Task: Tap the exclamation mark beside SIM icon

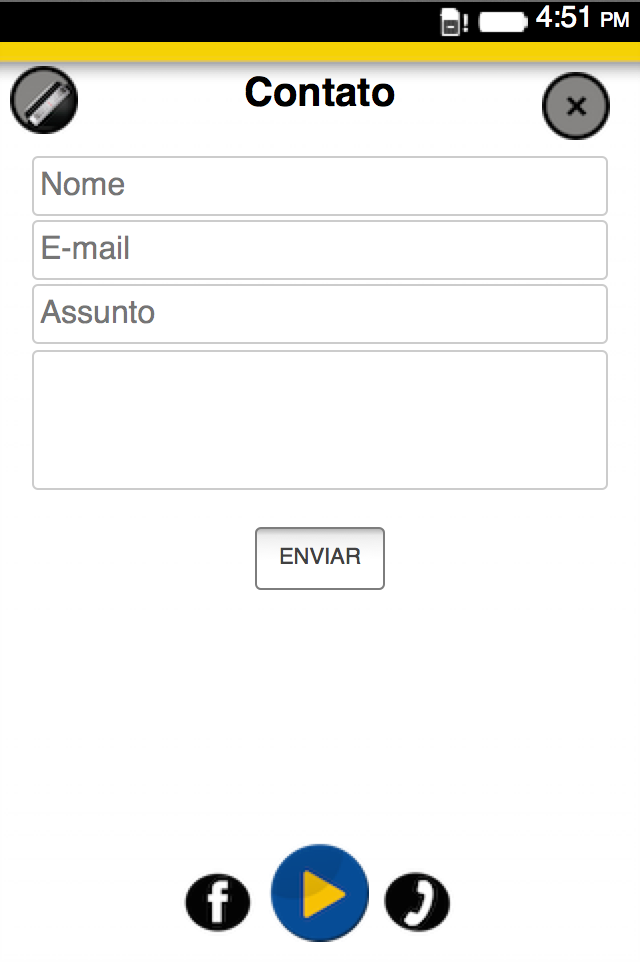Action: [466, 23]
